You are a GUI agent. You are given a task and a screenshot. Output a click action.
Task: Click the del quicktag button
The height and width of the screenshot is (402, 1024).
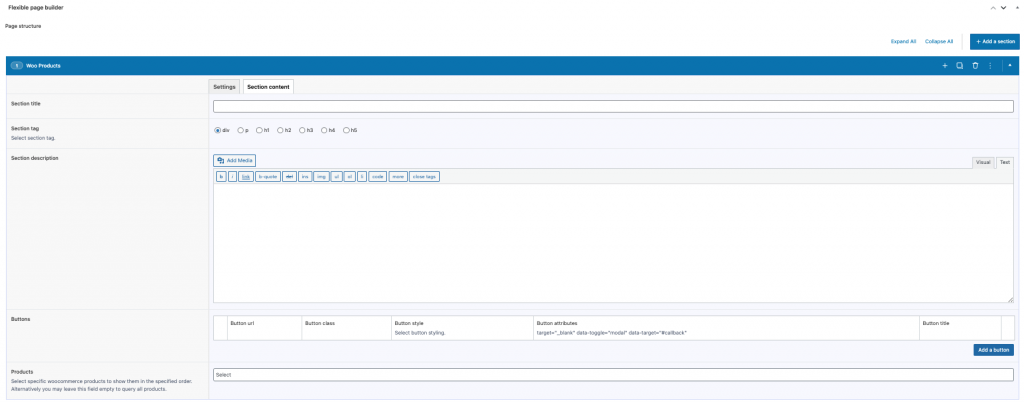[x=289, y=176]
